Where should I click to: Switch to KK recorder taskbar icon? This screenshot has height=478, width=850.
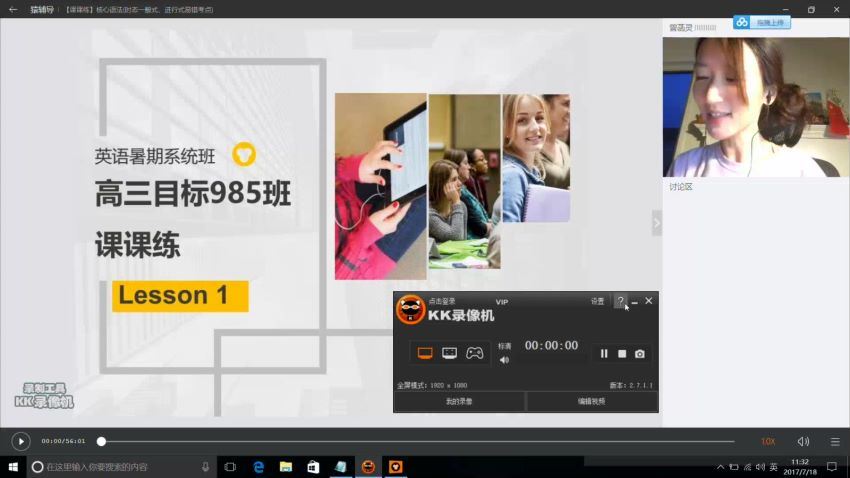pos(368,467)
